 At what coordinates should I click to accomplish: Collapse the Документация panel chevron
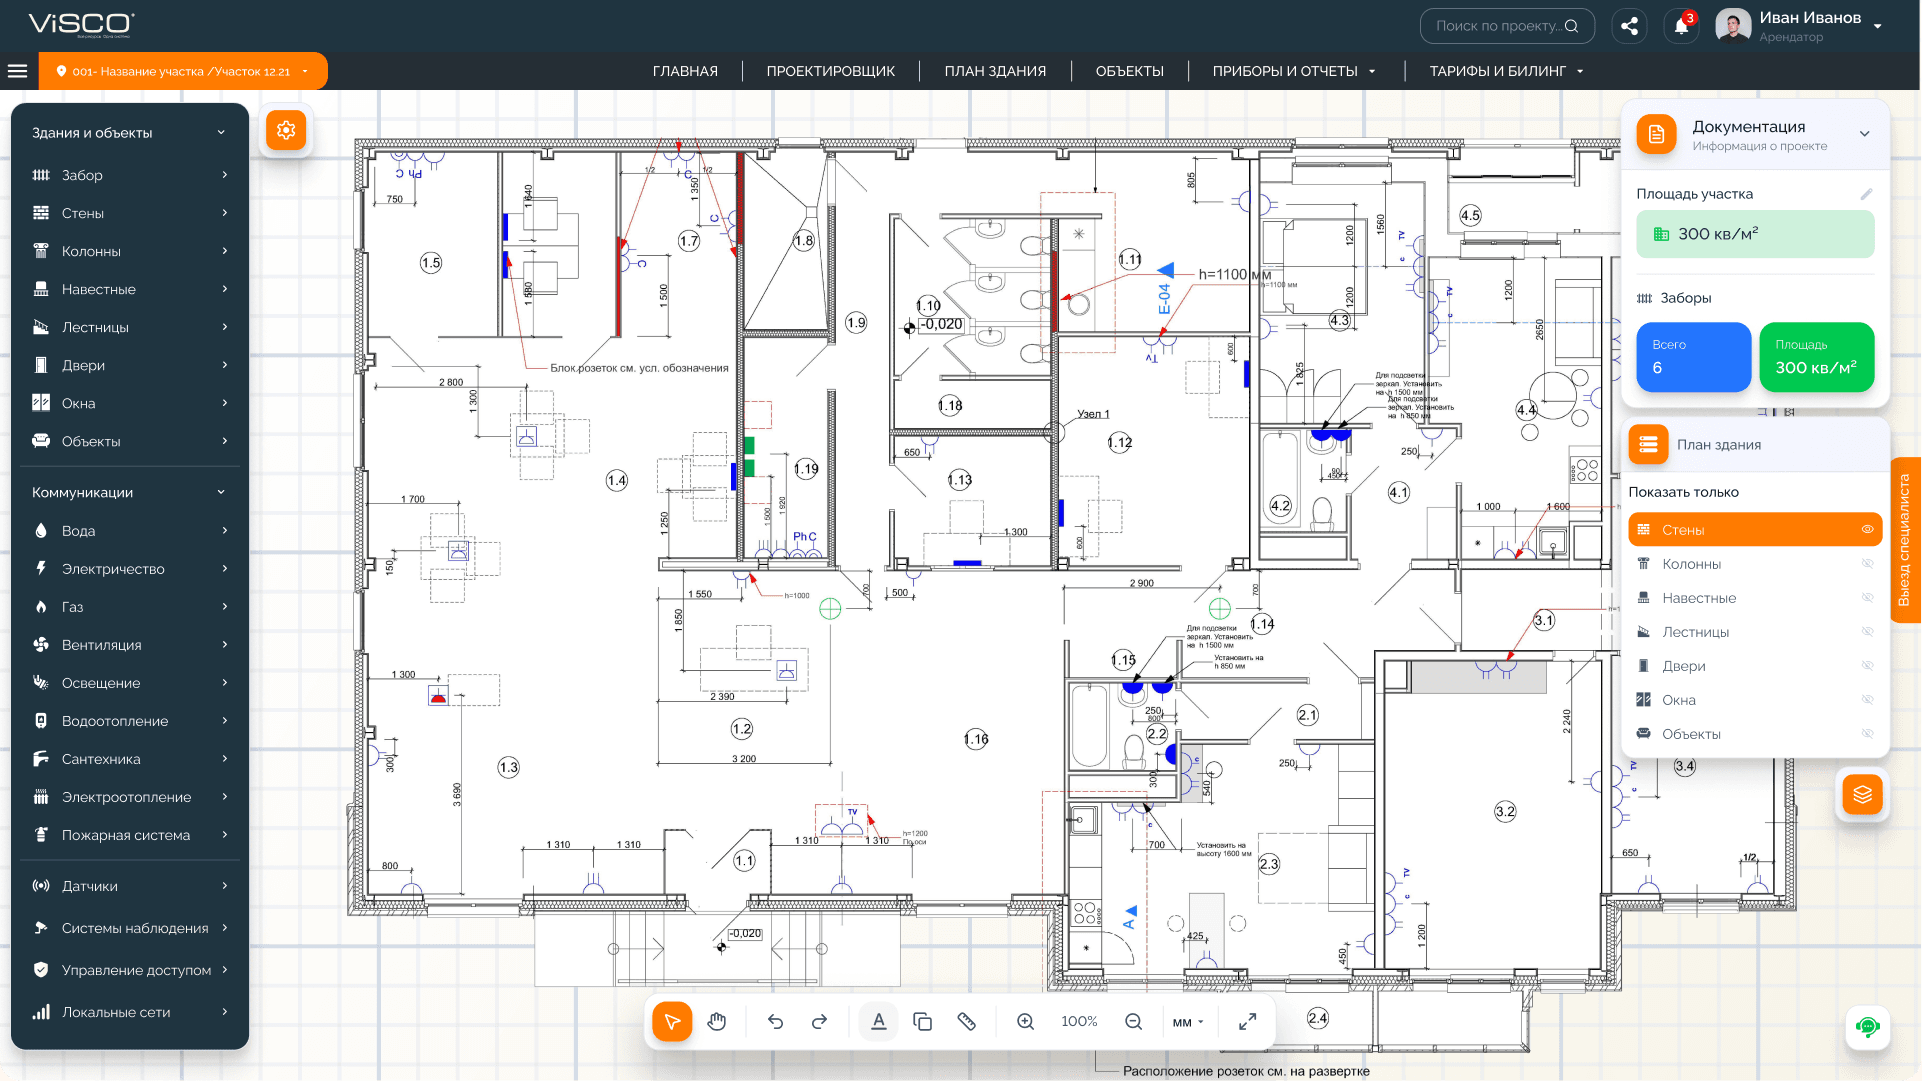1864,134
